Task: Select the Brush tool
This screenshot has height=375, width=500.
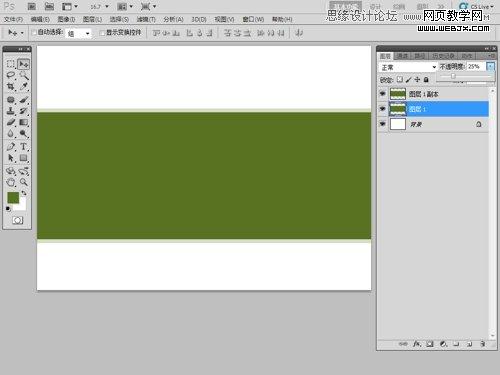Action: [x=23, y=100]
